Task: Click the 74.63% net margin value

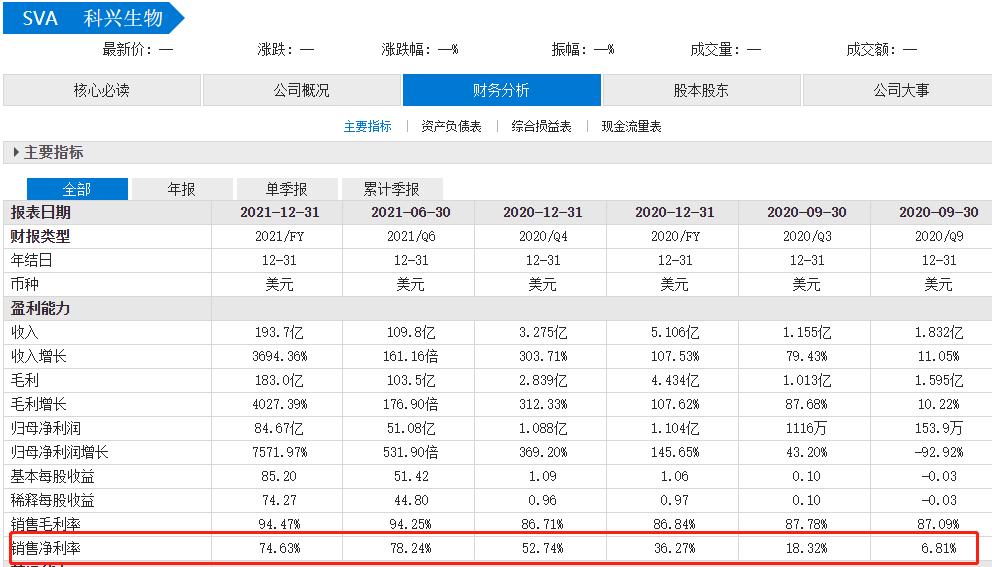Action: (280, 548)
